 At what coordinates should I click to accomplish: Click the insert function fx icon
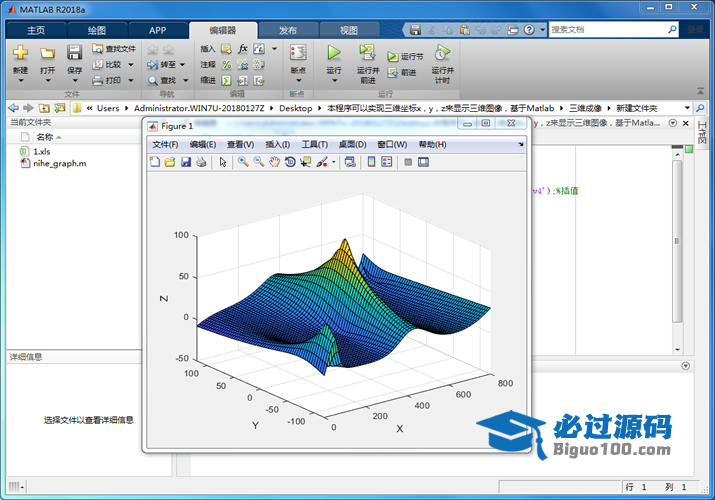click(243, 49)
